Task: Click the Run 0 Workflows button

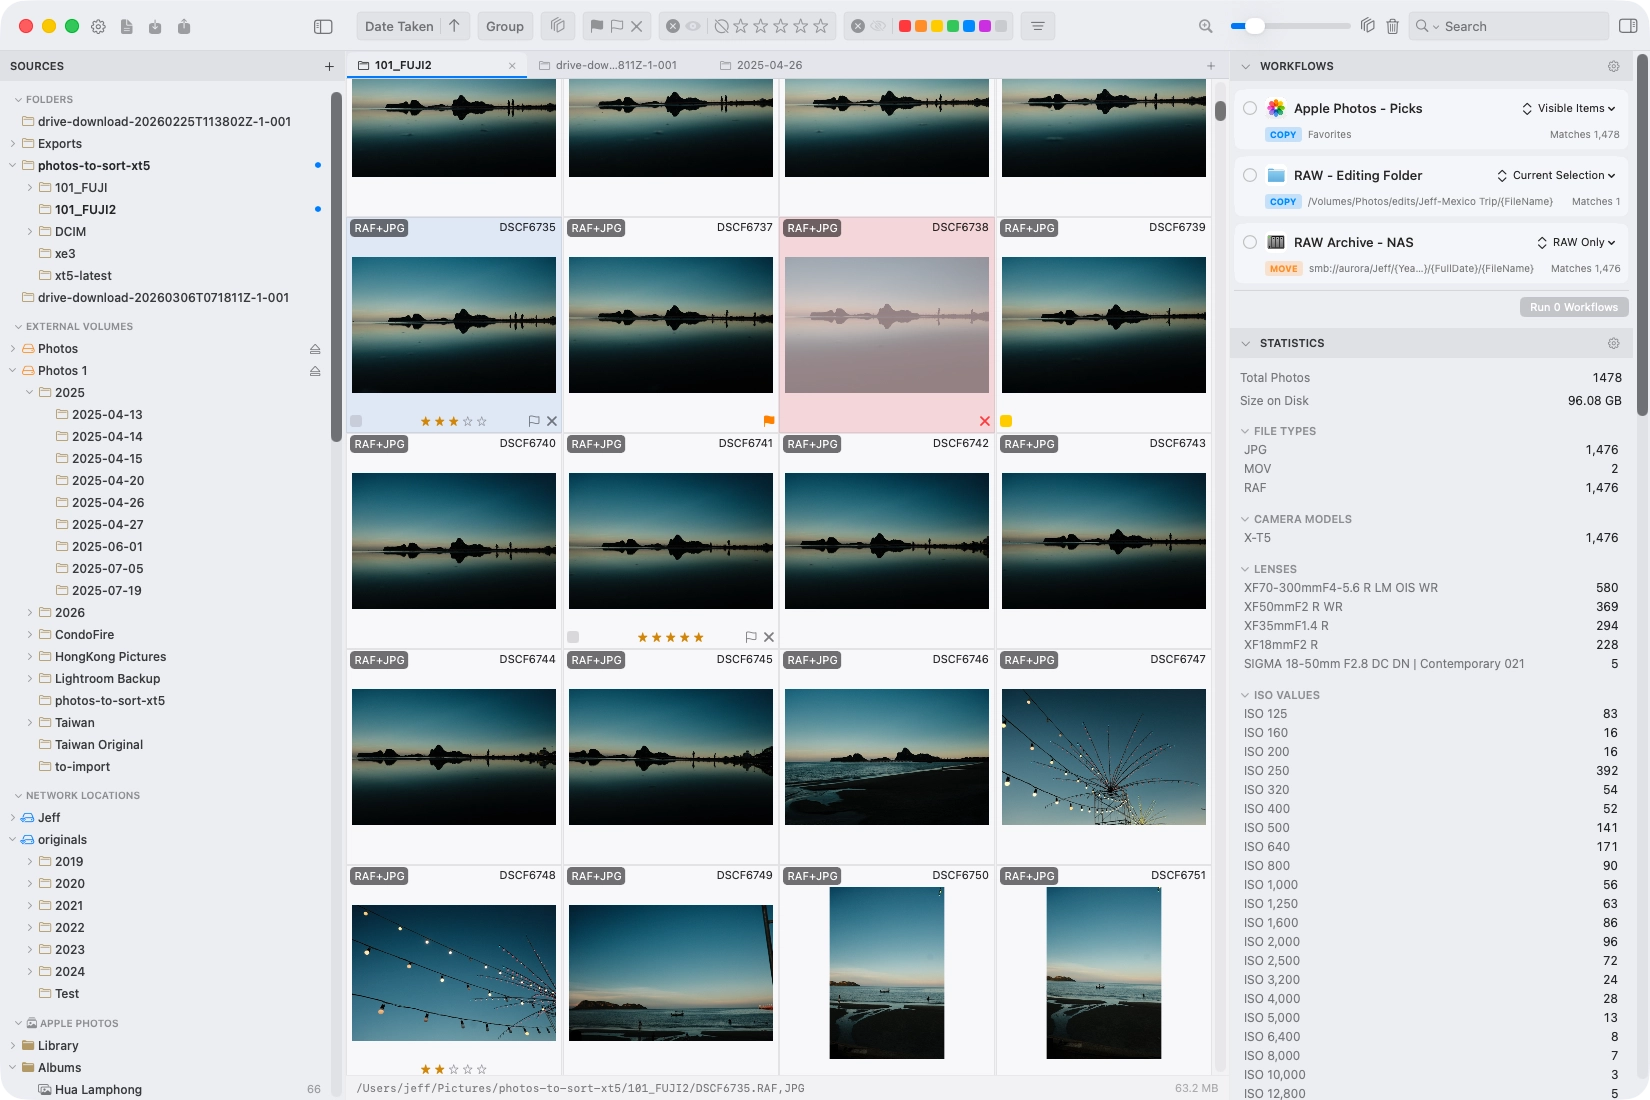Action: point(1574,307)
